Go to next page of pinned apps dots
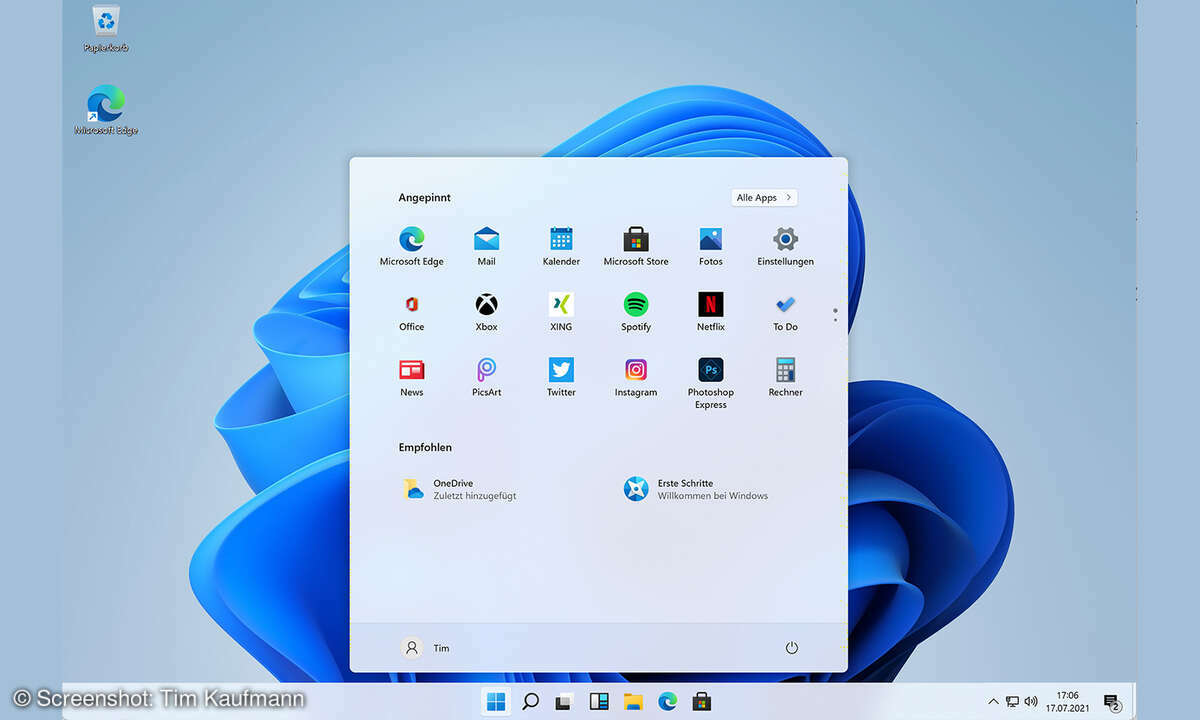Viewport: 1200px width, 720px height. [x=835, y=320]
